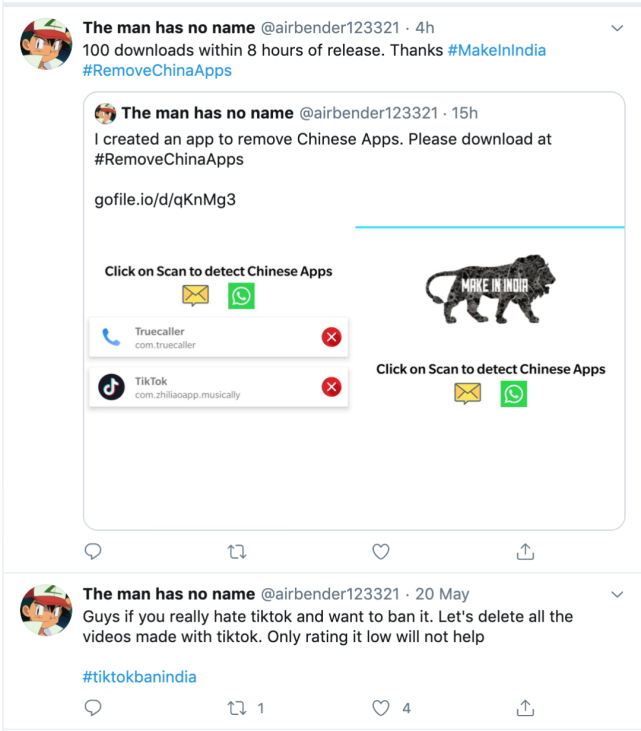Follow the #tiktokbanindia hashtag link

(139, 677)
